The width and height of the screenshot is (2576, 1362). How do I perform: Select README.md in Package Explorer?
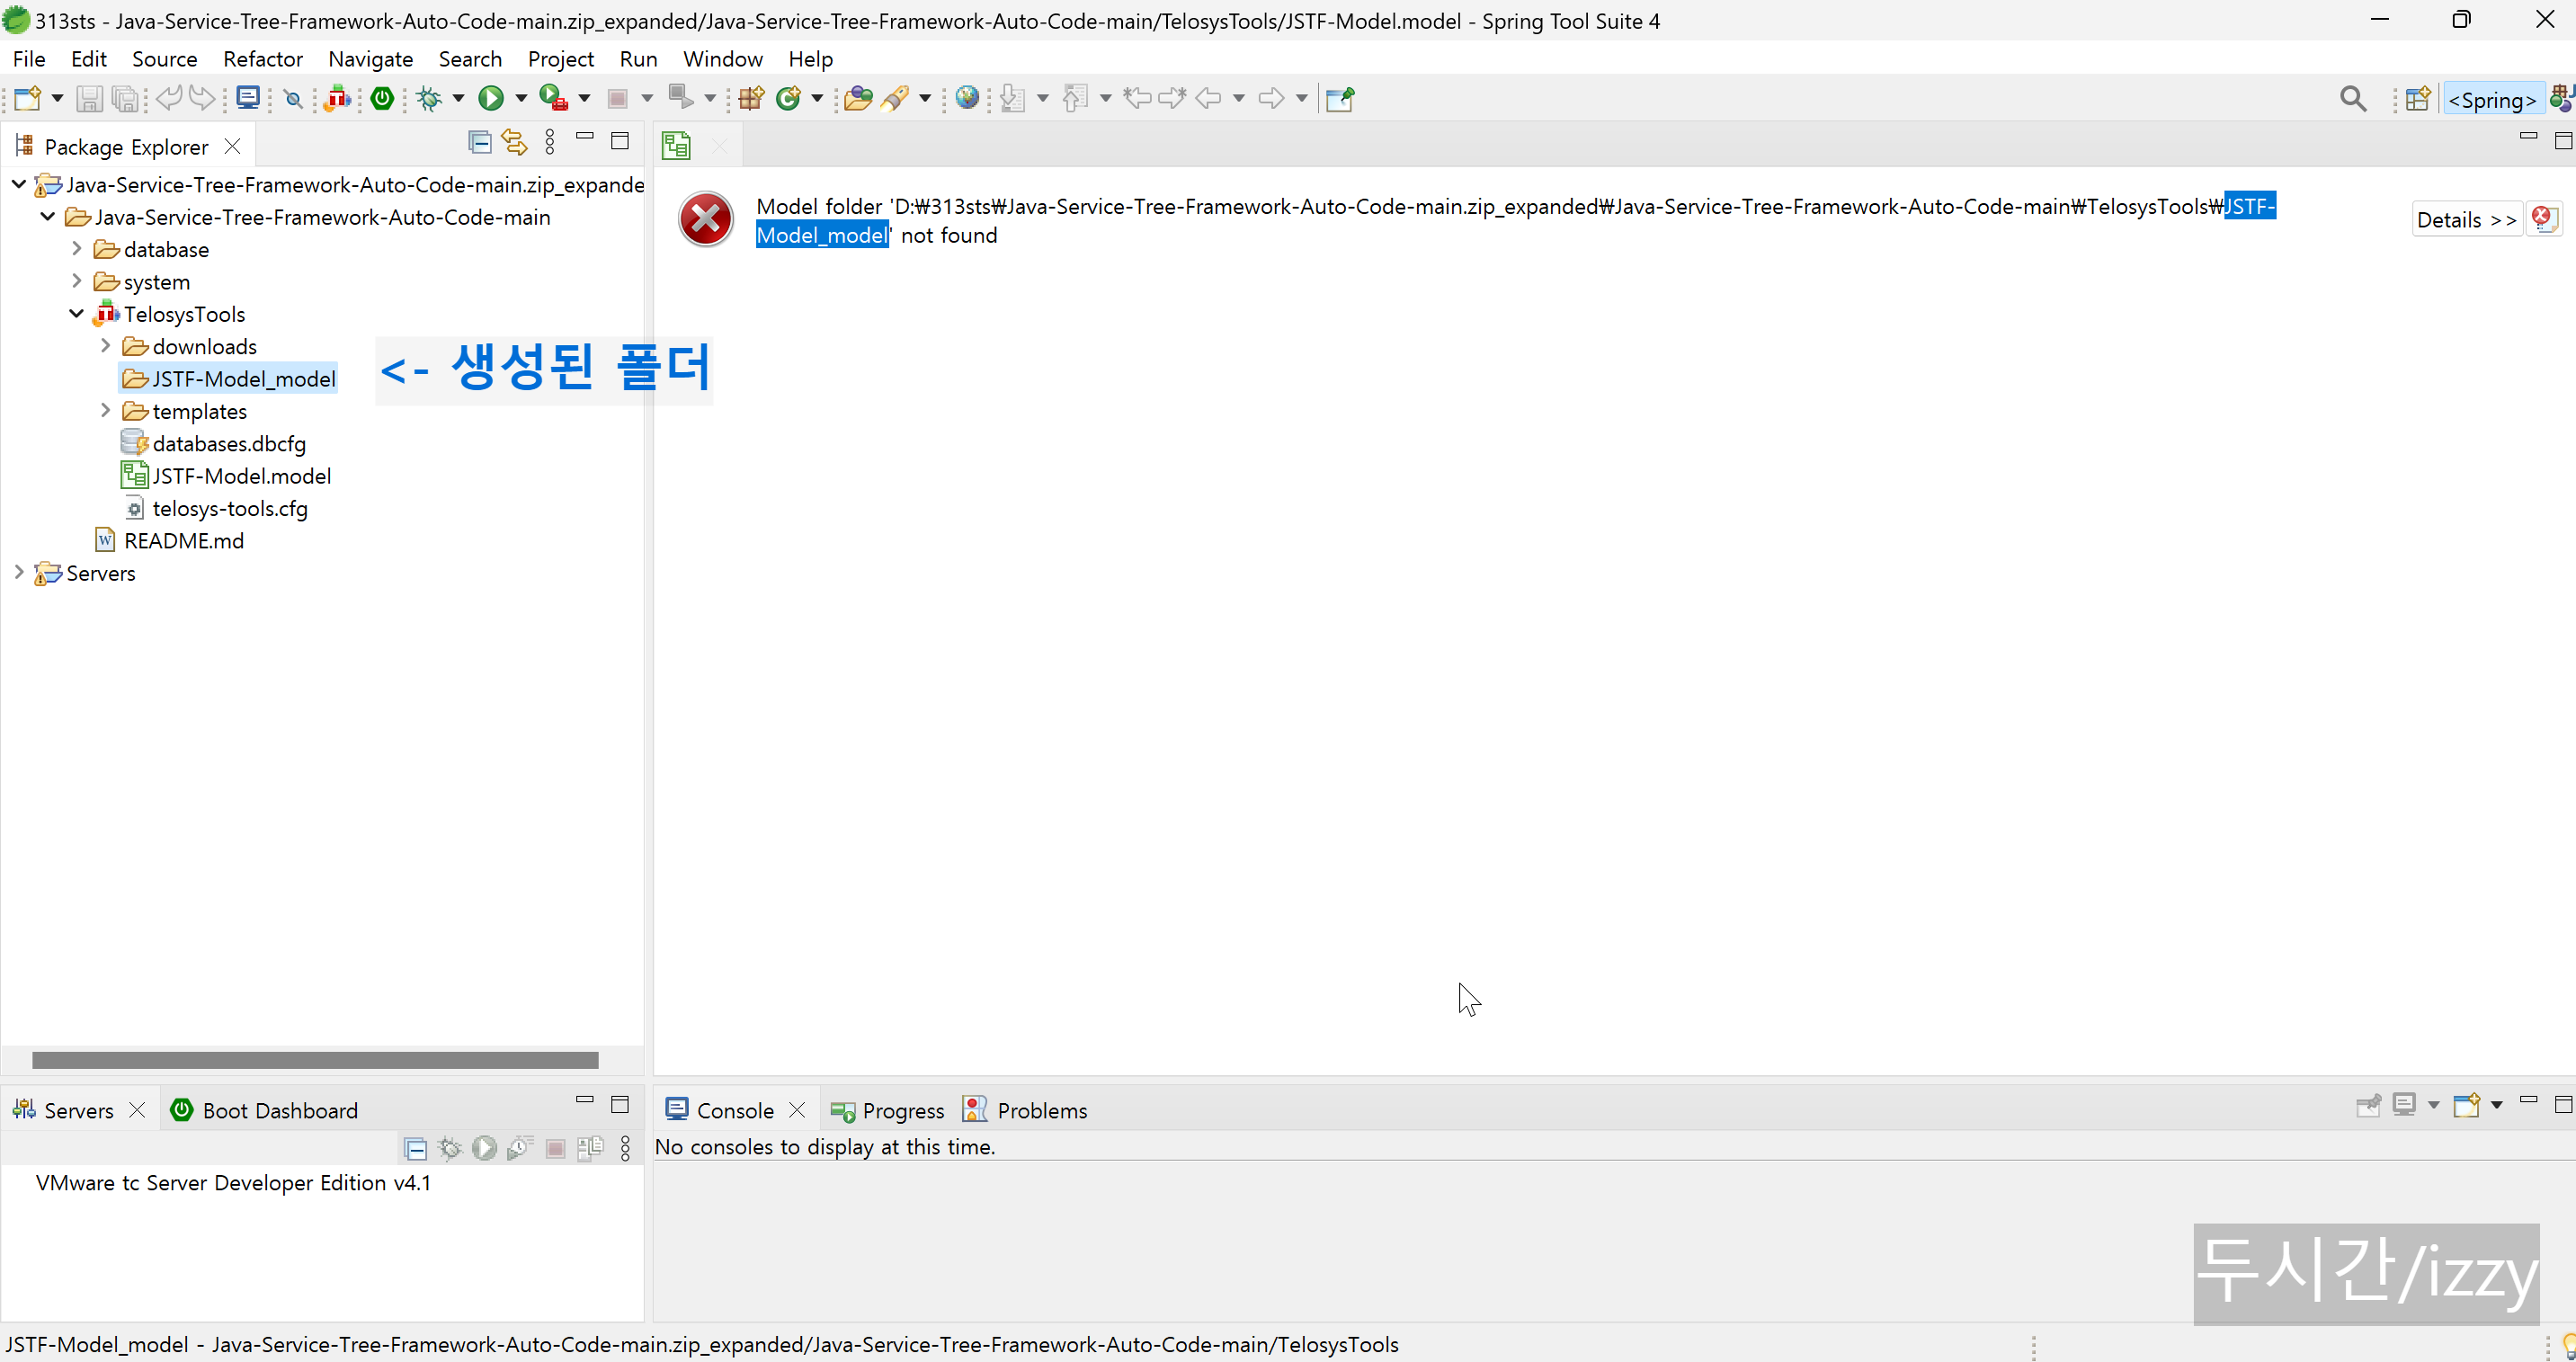(170, 541)
